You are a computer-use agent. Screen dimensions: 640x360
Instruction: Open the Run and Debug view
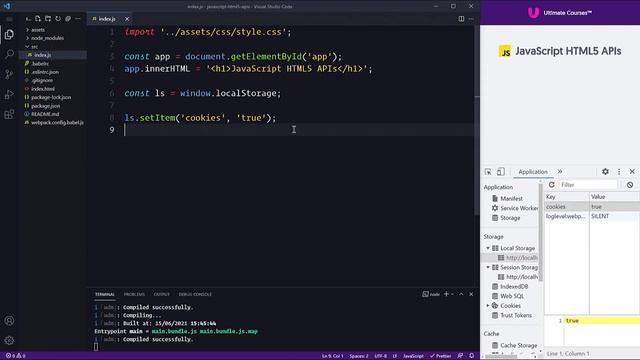point(9,94)
